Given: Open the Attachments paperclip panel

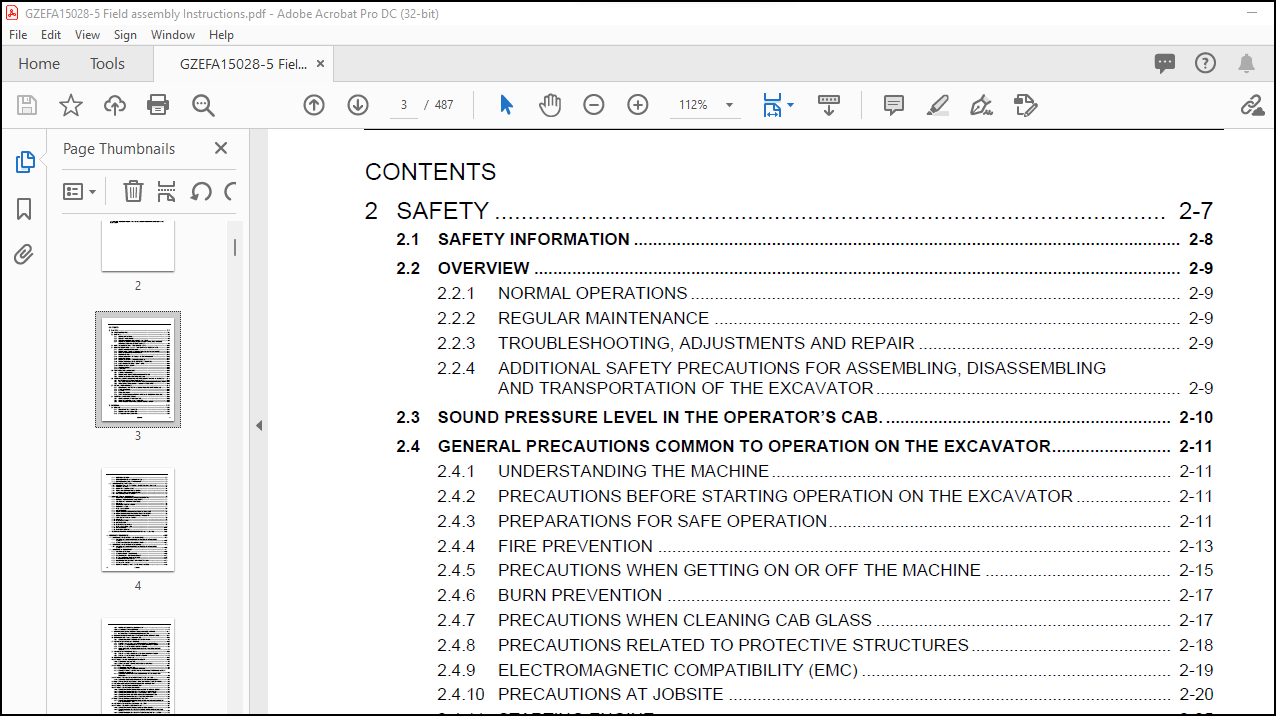Looking at the screenshot, I should pyautogui.click(x=25, y=255).
